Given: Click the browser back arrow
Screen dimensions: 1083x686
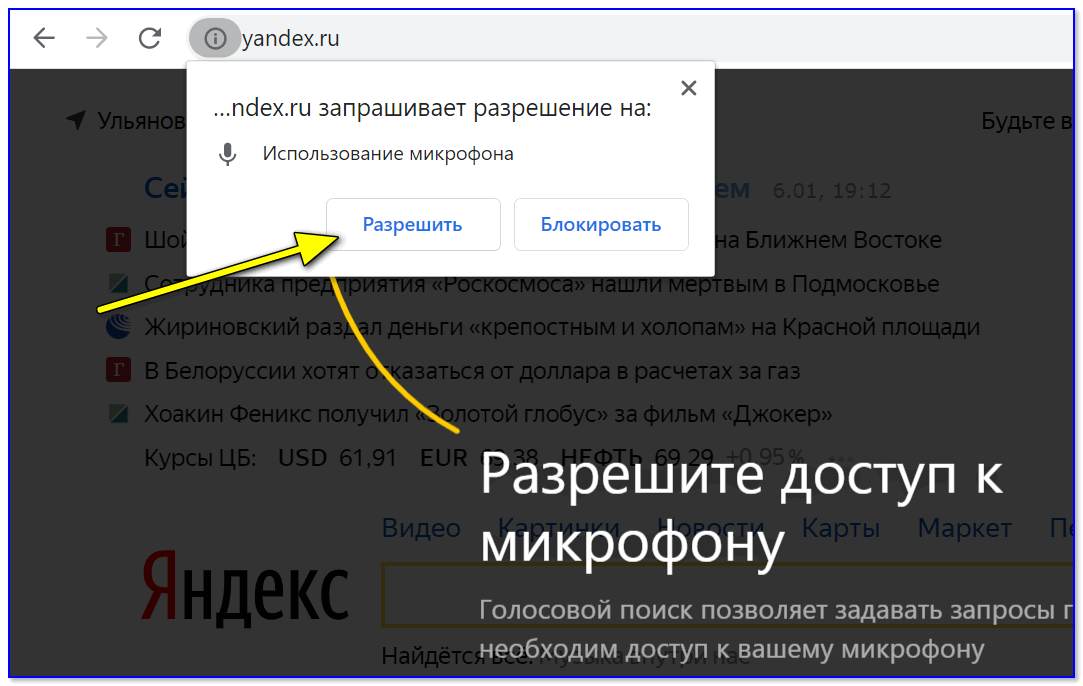Looking at the screenshot, I should point(44,39).
